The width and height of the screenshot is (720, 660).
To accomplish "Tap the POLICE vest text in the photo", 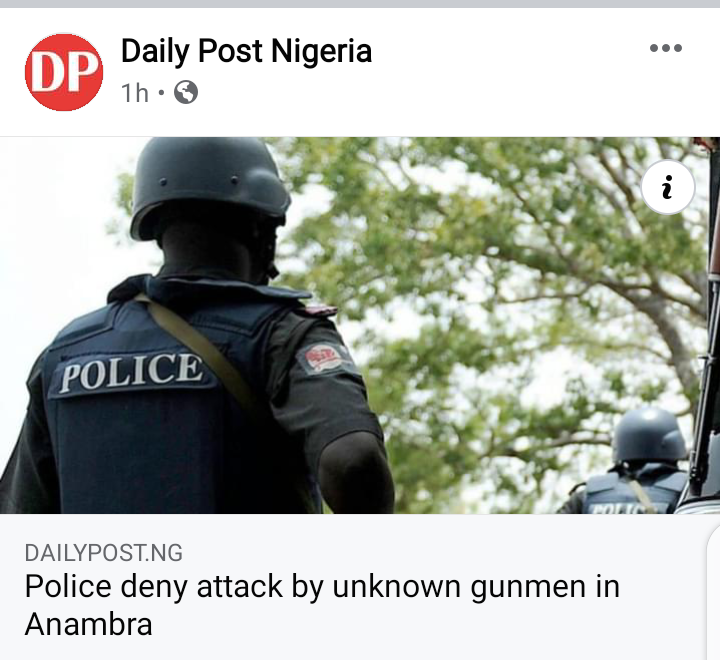I will click(x=132, y=372).
